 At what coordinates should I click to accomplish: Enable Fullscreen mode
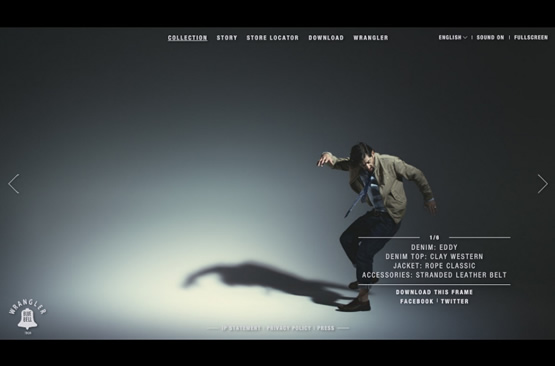(x=531, y=38)
